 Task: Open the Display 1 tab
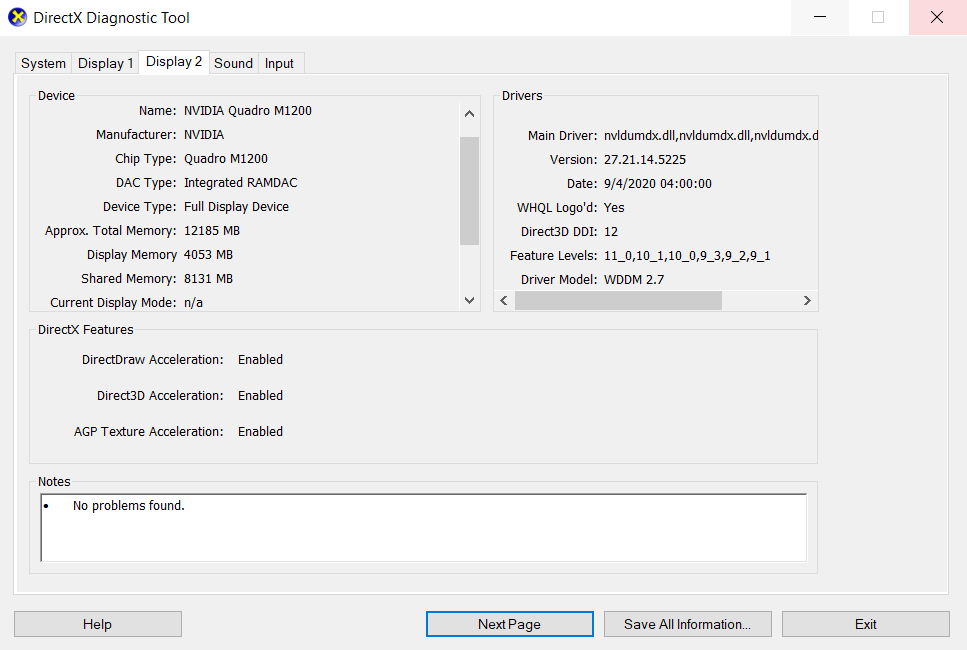coord(105,64)
